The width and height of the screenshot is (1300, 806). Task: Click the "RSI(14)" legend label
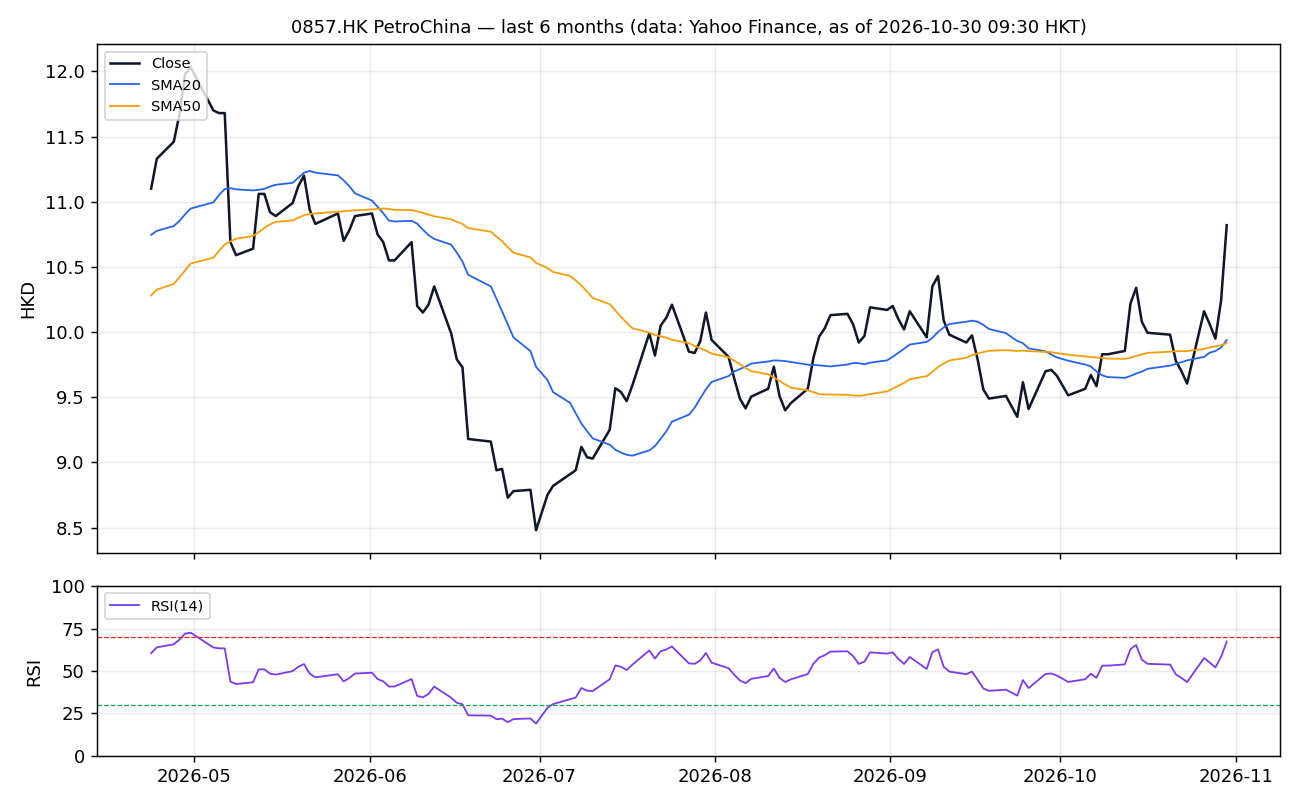pyautogui.click(x=178, y=606)
